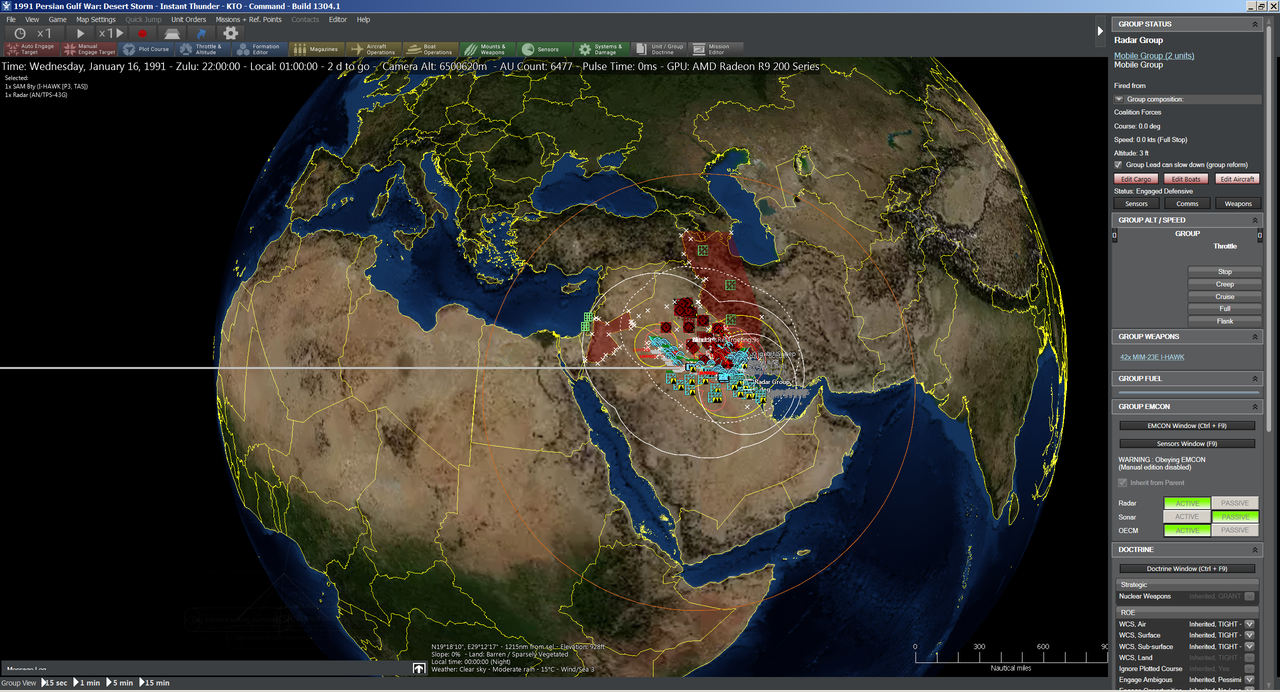Set Radar to PASSIVE
The width and height of the screenshot is (1280, 692).
pos(1235,503)
